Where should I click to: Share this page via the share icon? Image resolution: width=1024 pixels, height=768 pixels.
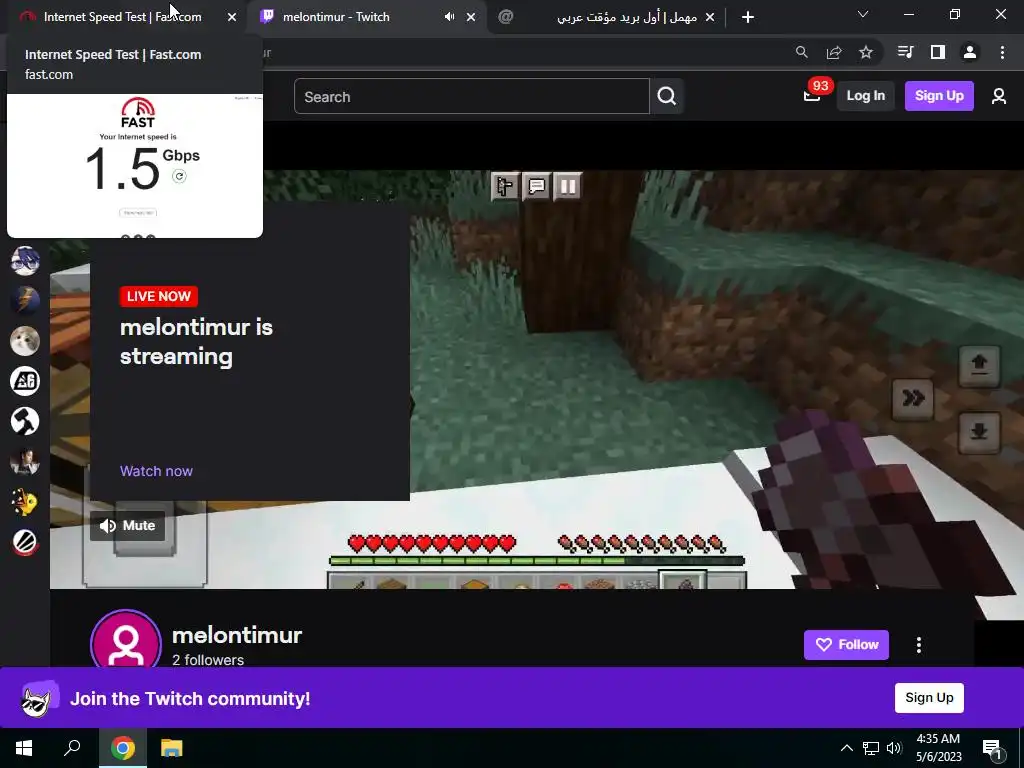point(834,52)
